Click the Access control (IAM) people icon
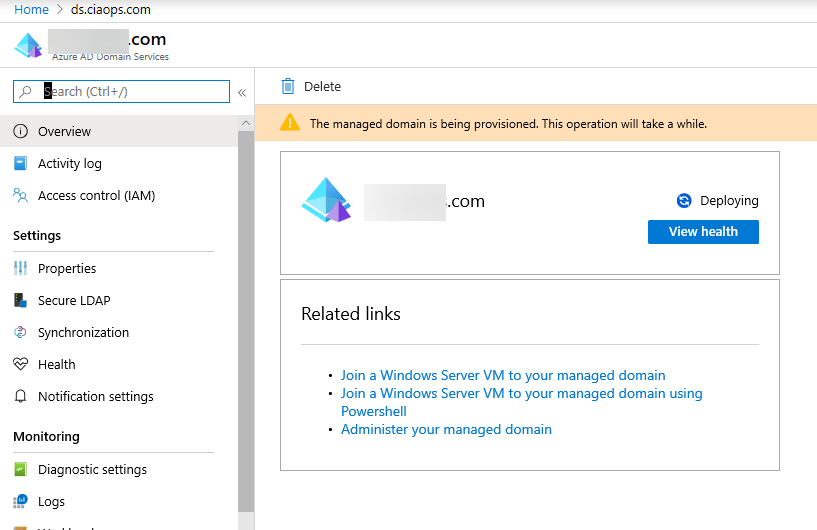The width and height of the screenshot is (817, 530). click(x=21, y=196)
